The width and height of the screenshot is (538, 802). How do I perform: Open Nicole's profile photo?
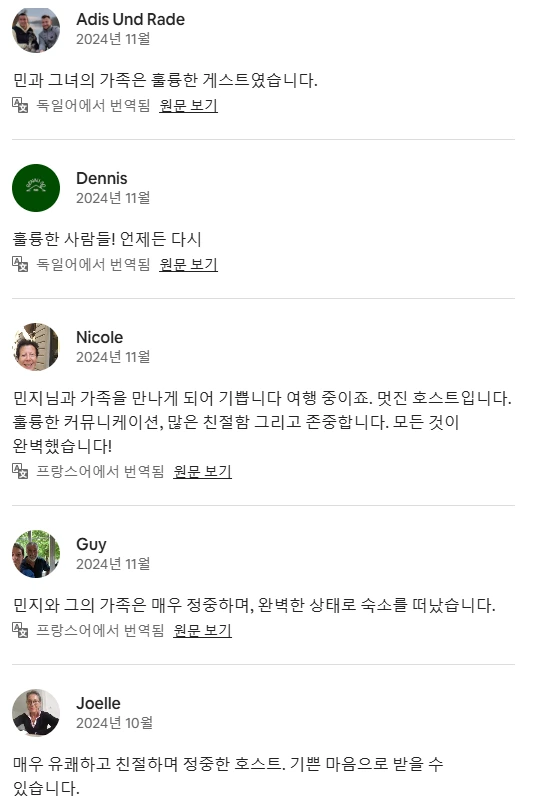[x=36, y=347]
